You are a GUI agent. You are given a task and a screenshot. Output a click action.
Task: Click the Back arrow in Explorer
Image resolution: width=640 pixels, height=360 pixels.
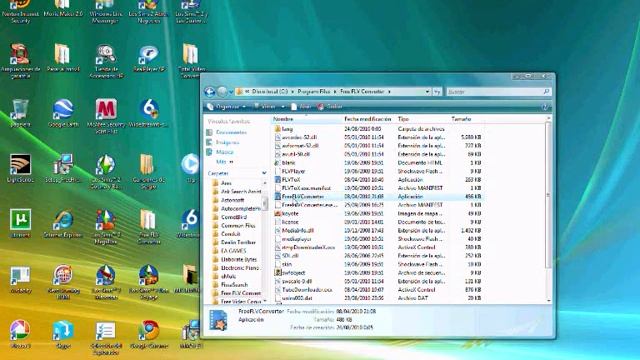tap(209, 92)
